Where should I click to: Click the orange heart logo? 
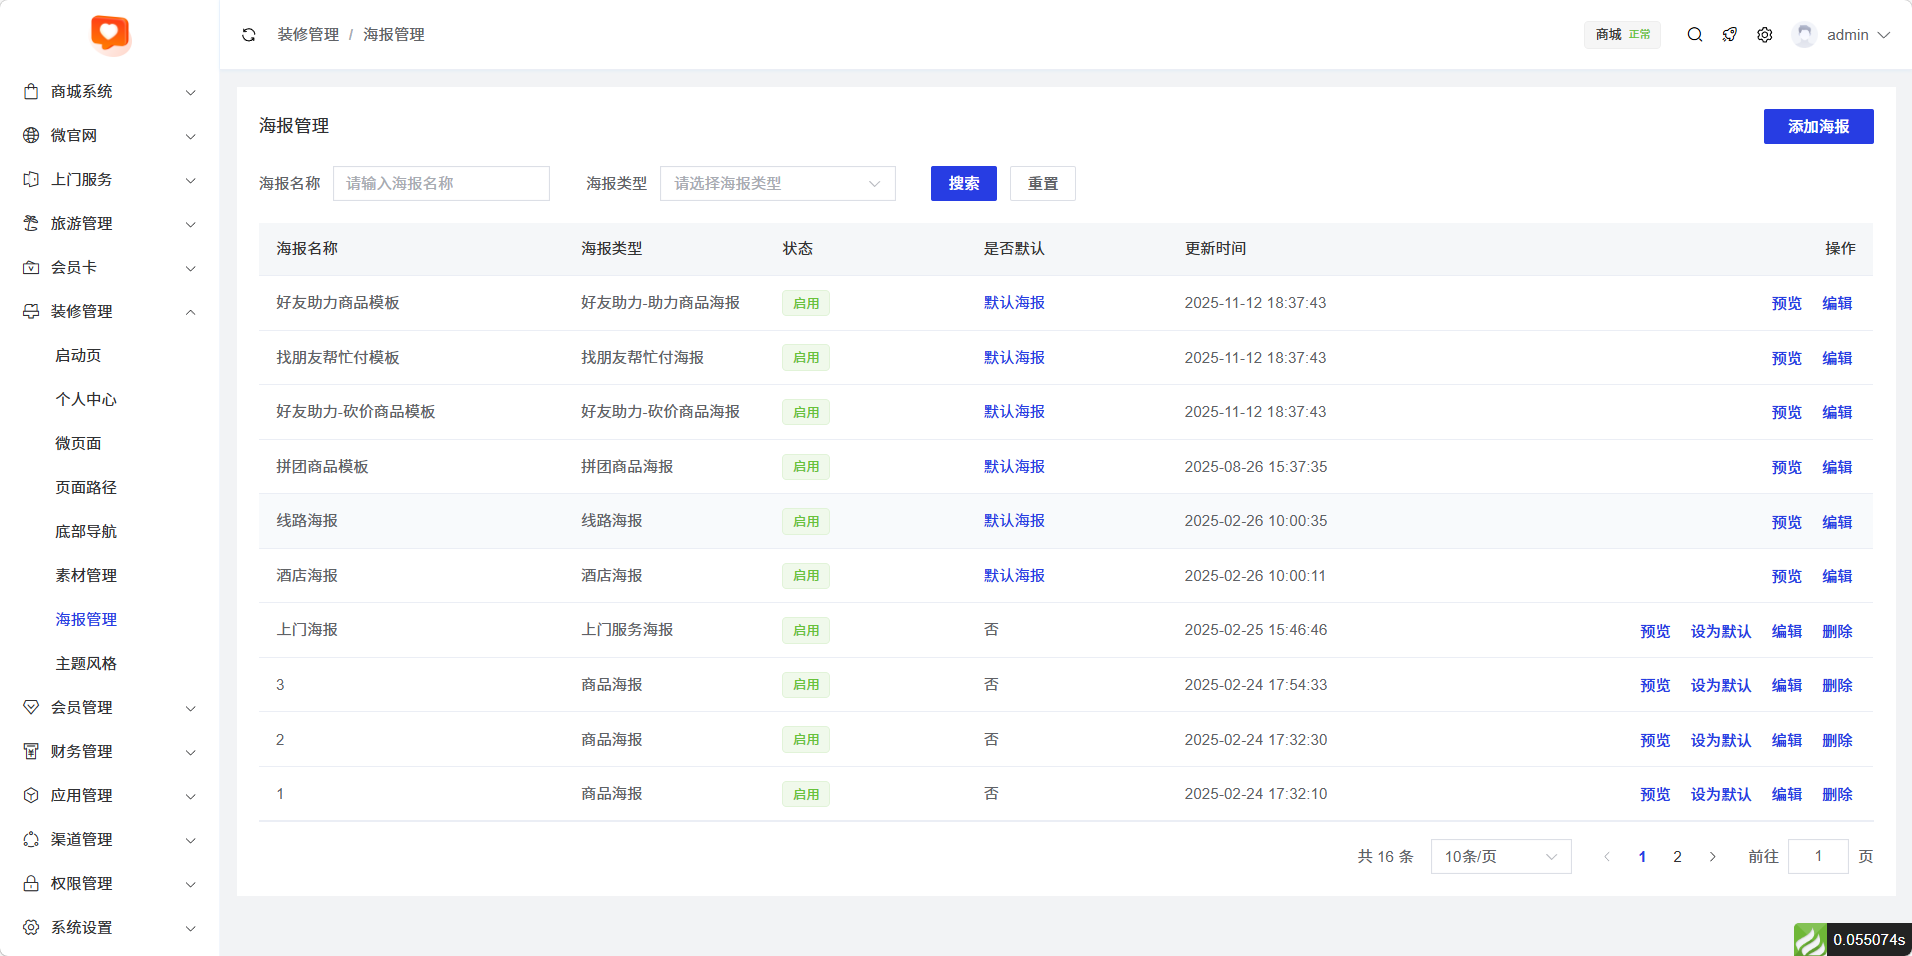[110, 33]
